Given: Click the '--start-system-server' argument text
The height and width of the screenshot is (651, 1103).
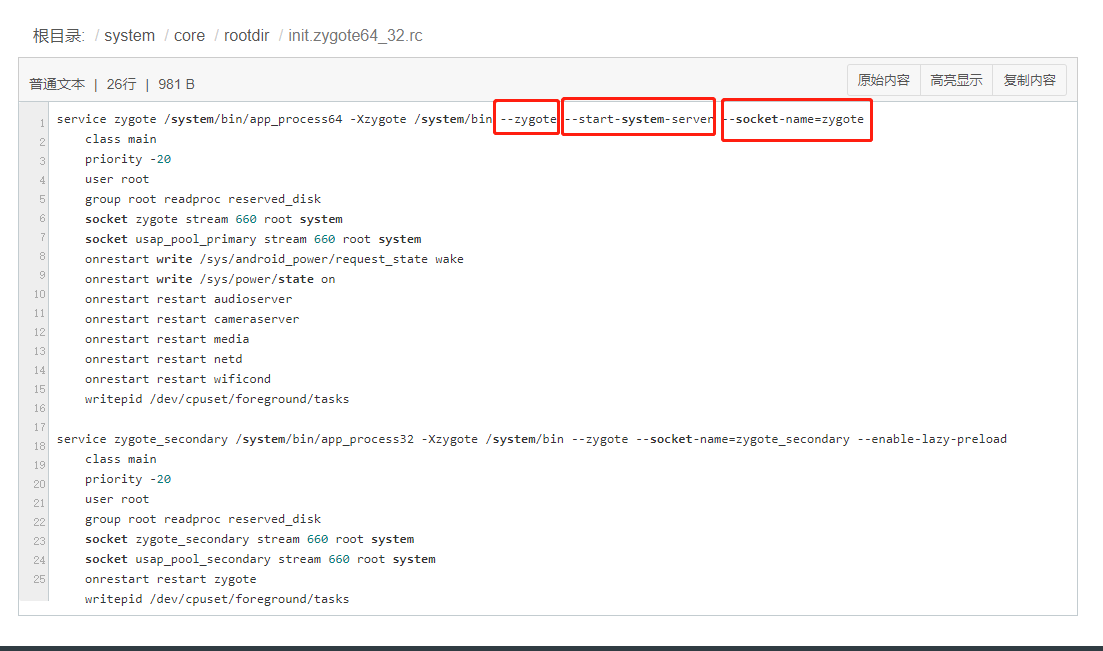Looking at the screenshot, I should pyautogui.click(x=639, y=119).
